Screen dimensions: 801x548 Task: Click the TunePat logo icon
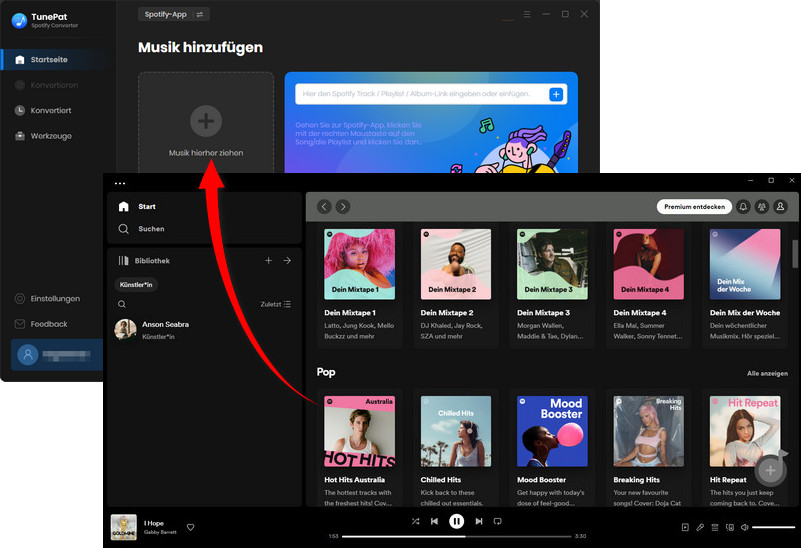[x=19, y=20]
